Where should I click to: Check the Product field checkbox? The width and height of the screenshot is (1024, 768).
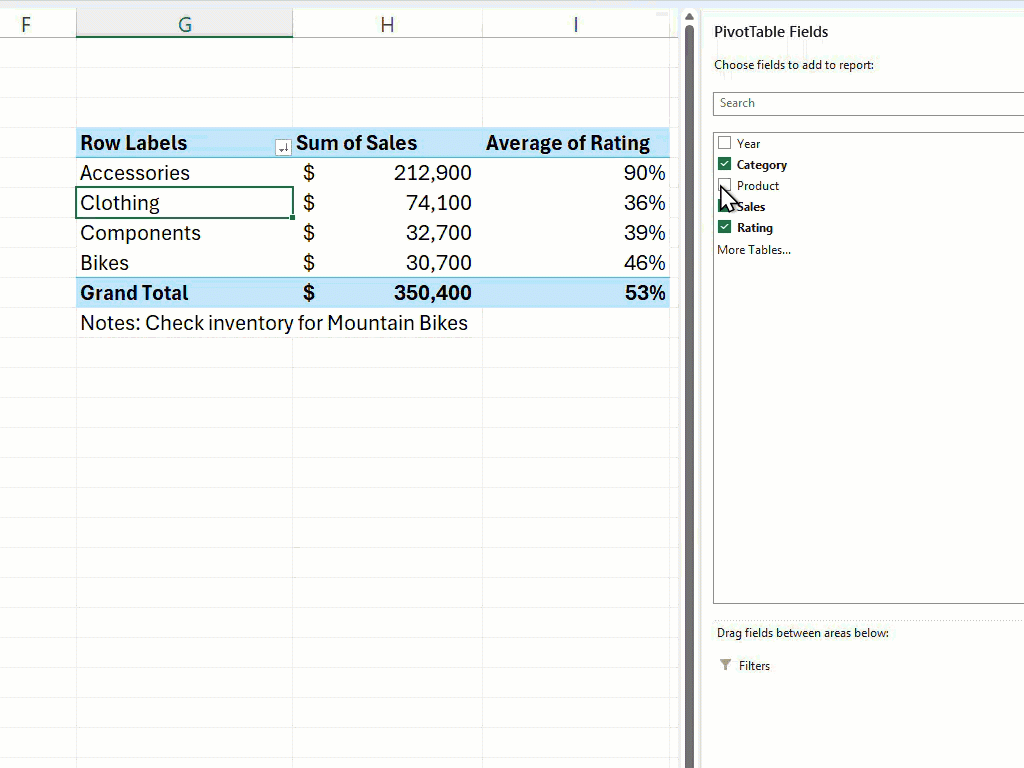[x=724, y=185]
